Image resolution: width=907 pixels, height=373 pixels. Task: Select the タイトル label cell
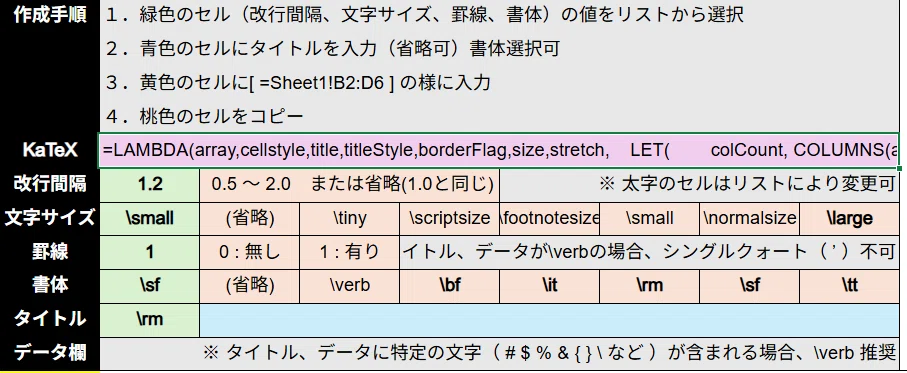click(x=50, y=319)
